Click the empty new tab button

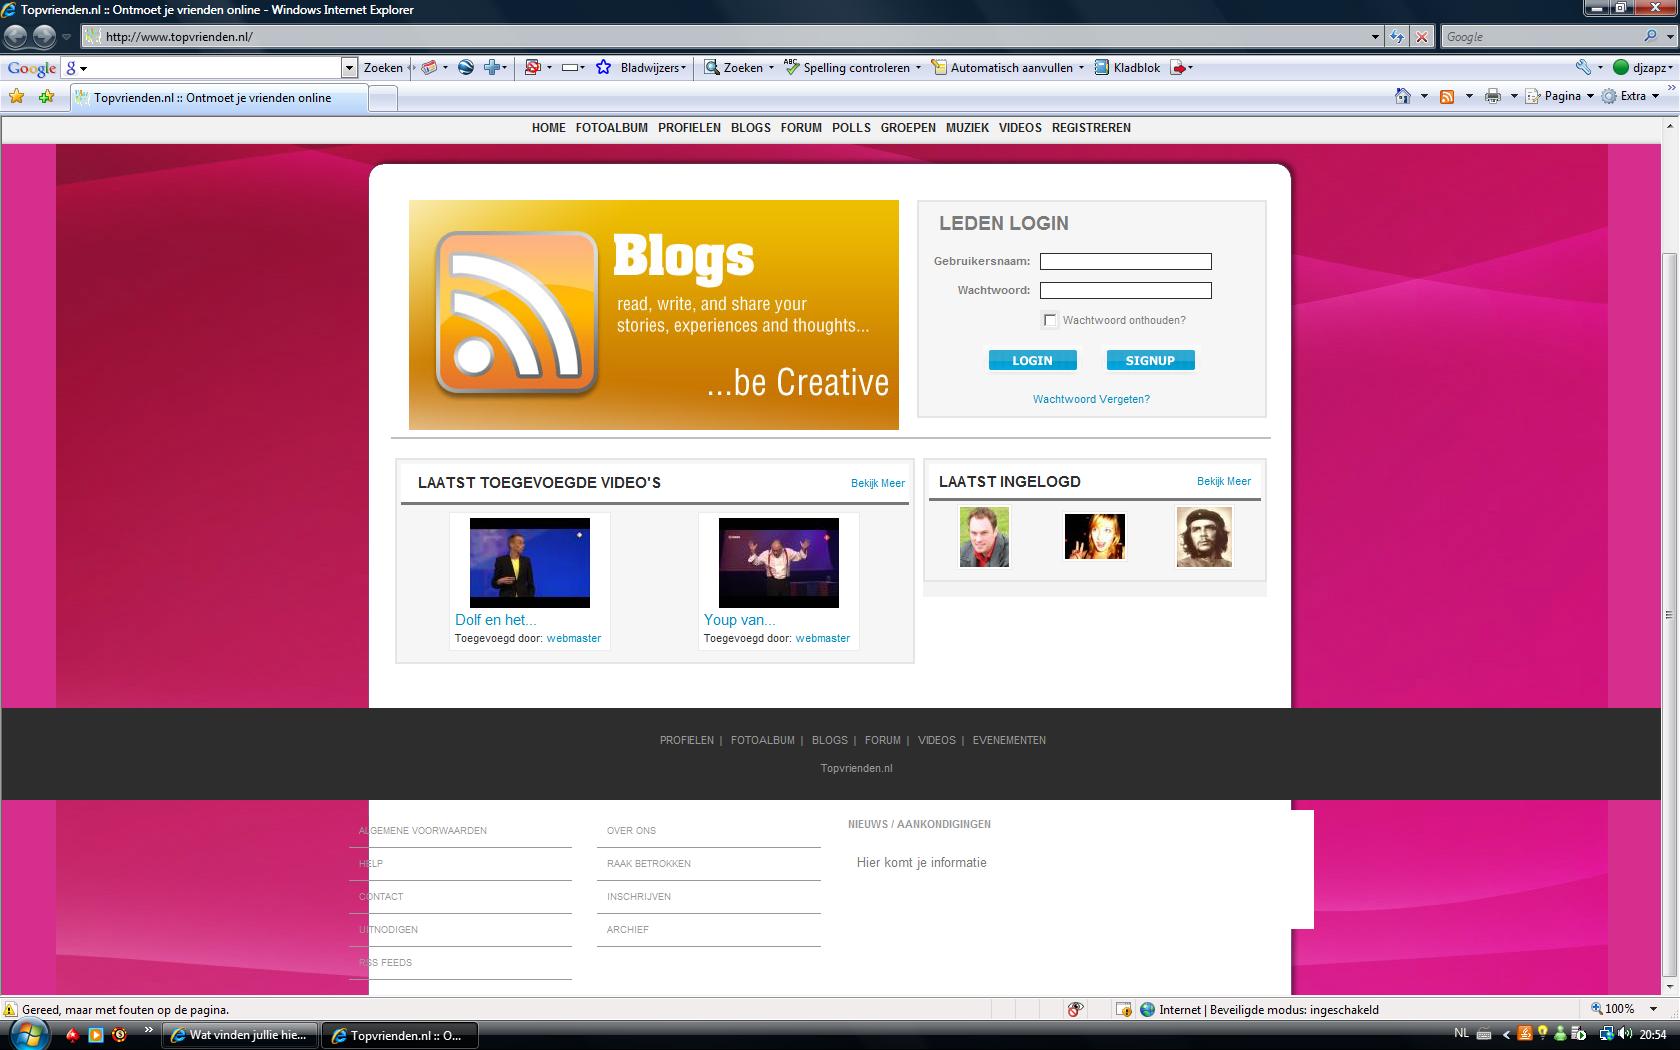[x=383, y=98]
